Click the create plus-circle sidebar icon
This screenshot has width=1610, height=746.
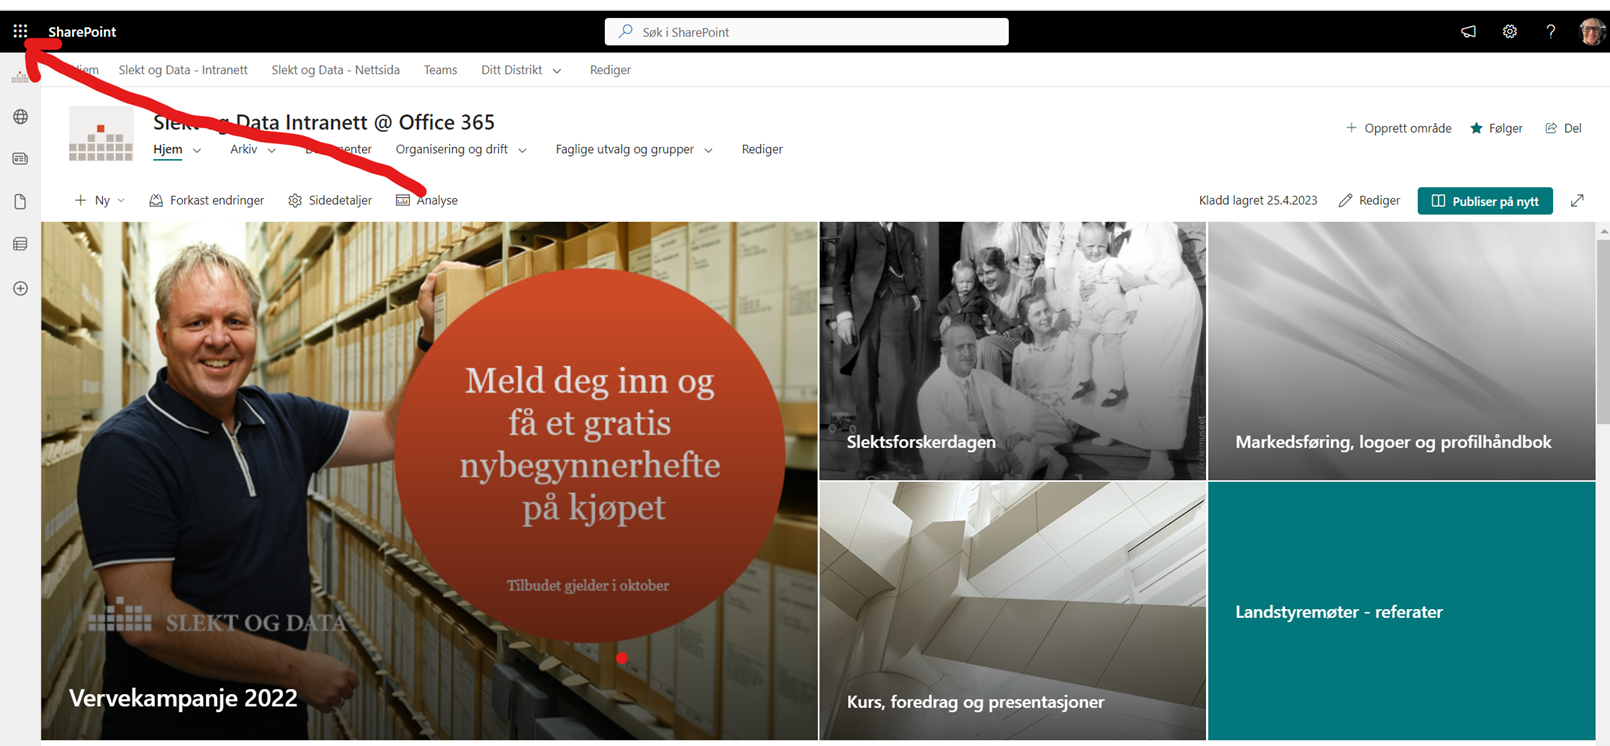[x=20, y=288]
